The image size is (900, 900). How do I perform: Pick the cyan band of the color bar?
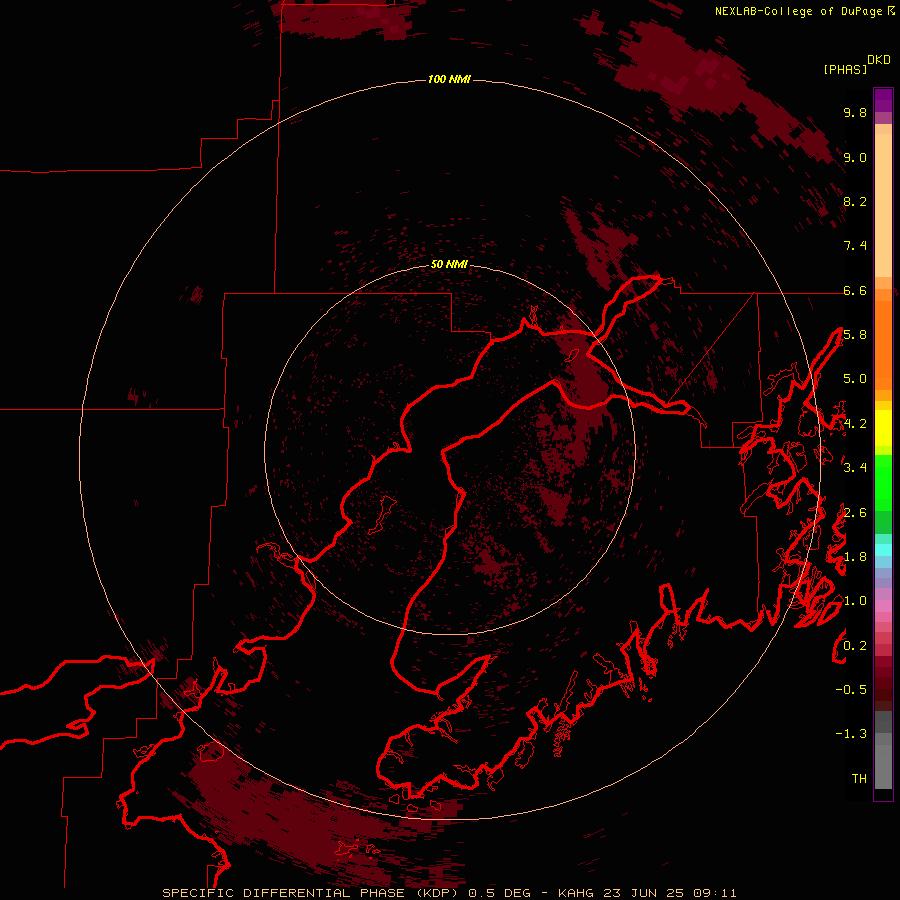(x=883, y=550)
